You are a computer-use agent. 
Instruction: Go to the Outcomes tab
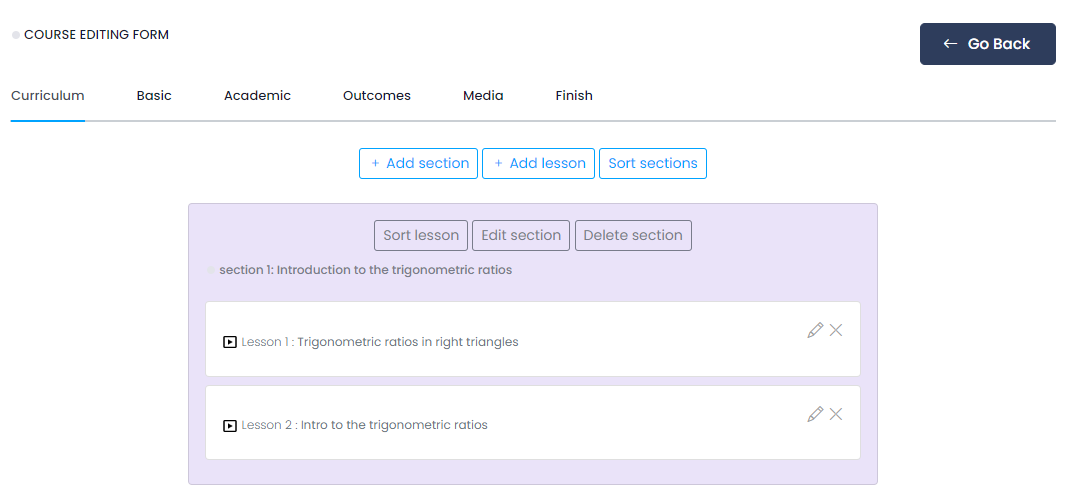coord(377,96)
